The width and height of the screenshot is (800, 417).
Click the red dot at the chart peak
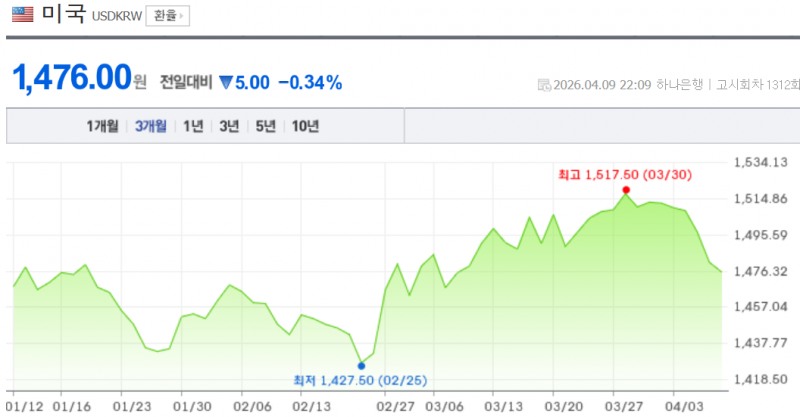point(625,190)
